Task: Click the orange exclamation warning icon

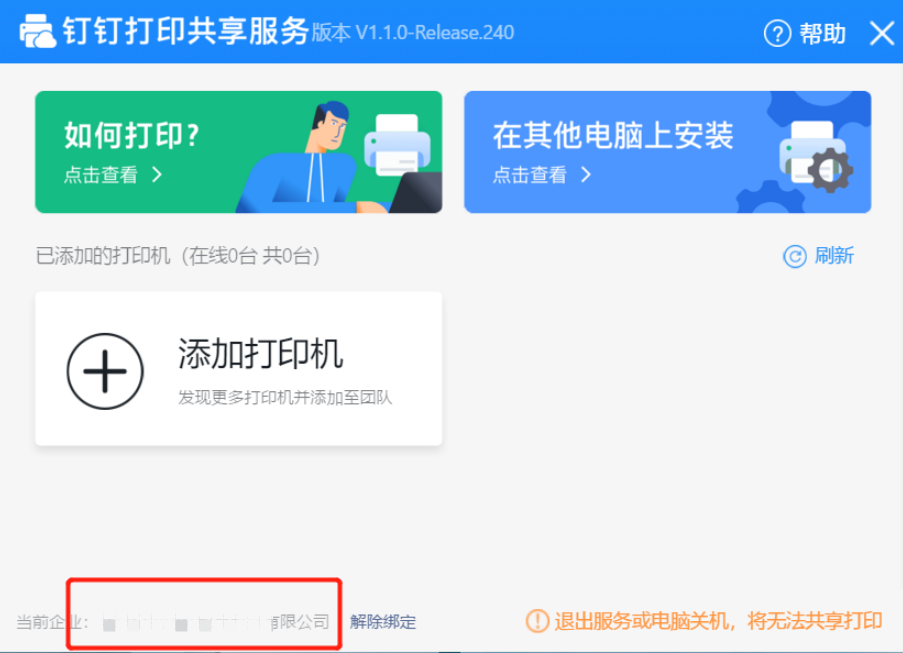Action: coord(537,621)
